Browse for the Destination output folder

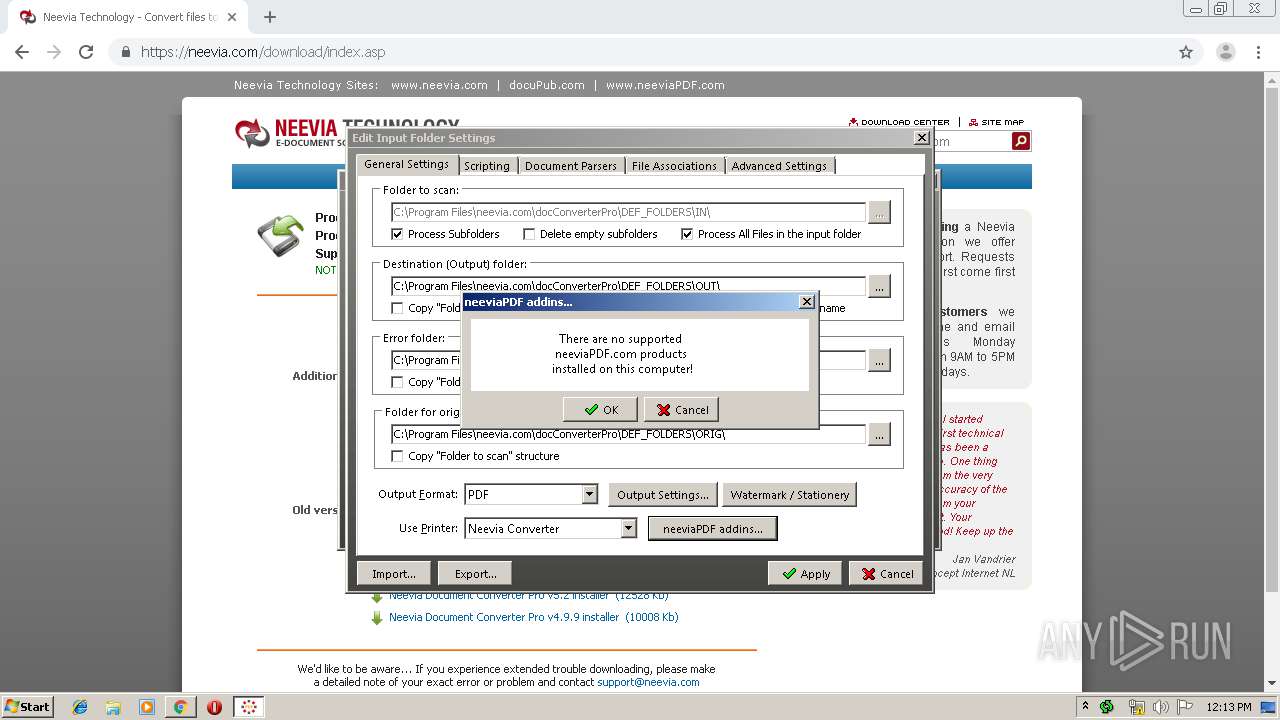879,286
